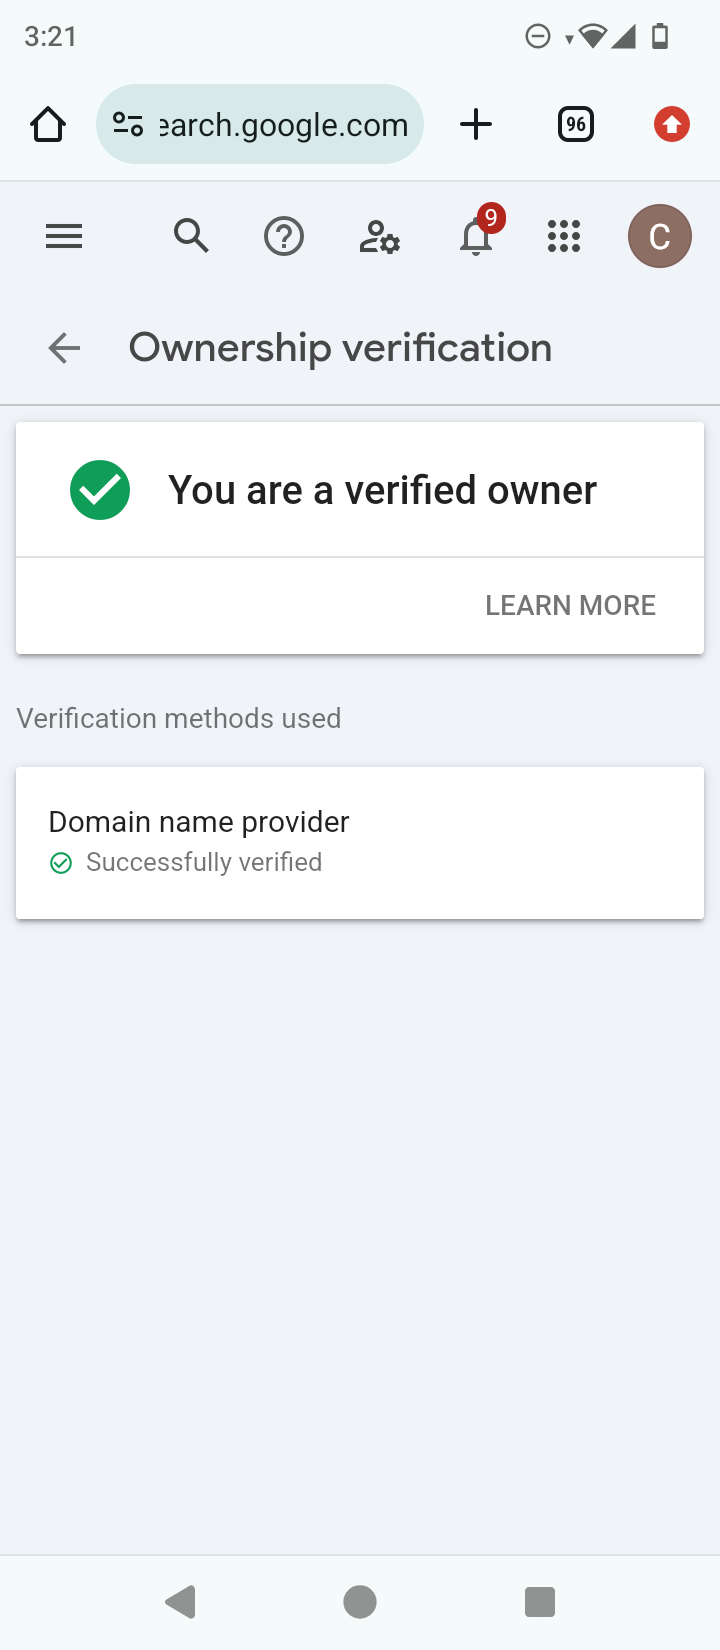The image size is (720, 1650).
Task: Tap the red browser update icon
Action: 671,125
